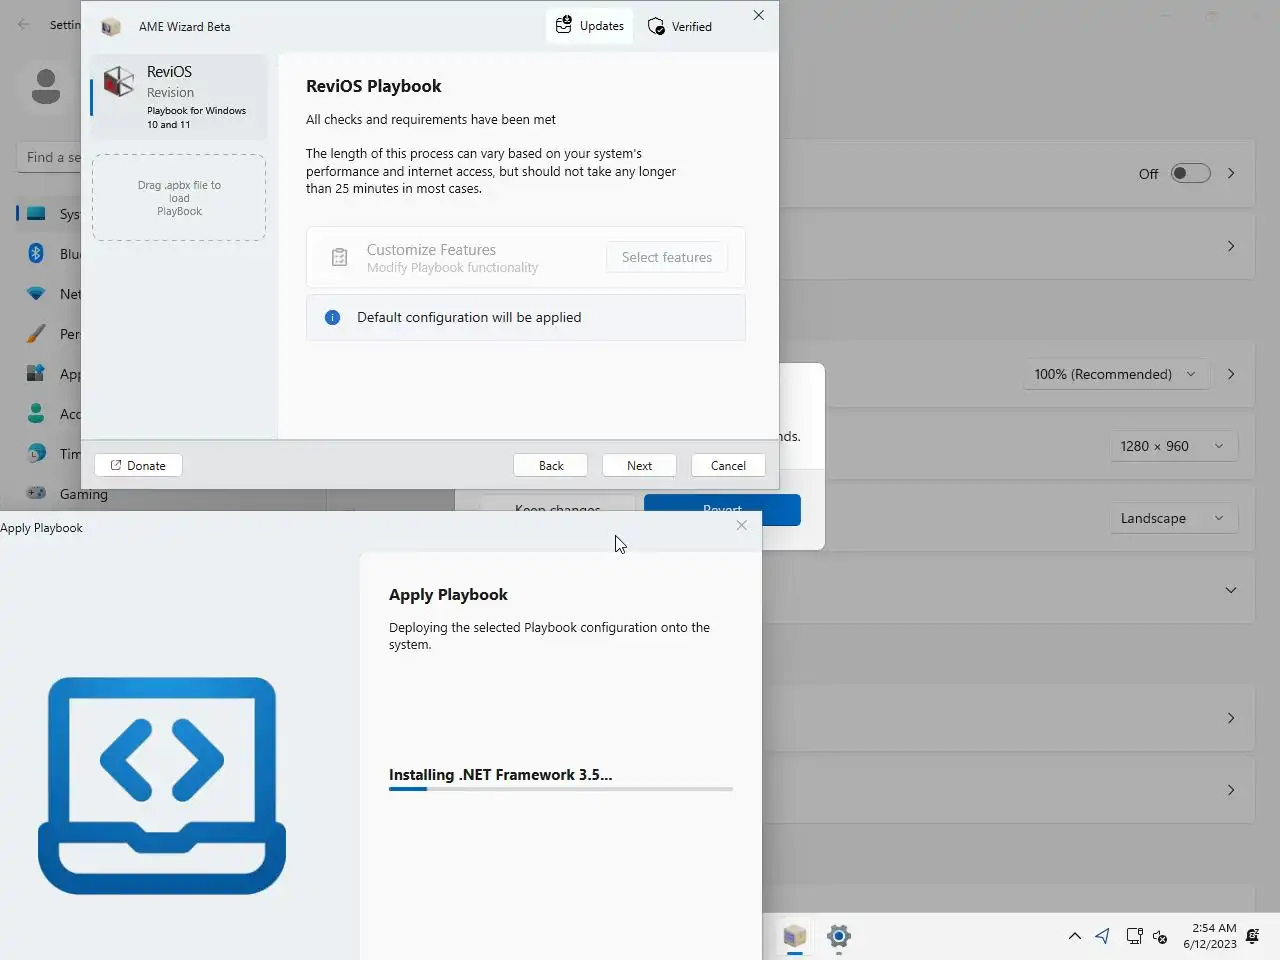The image size is (1280, 960).
Task: Close the Apply Playbook window
Action: [742, 525]
